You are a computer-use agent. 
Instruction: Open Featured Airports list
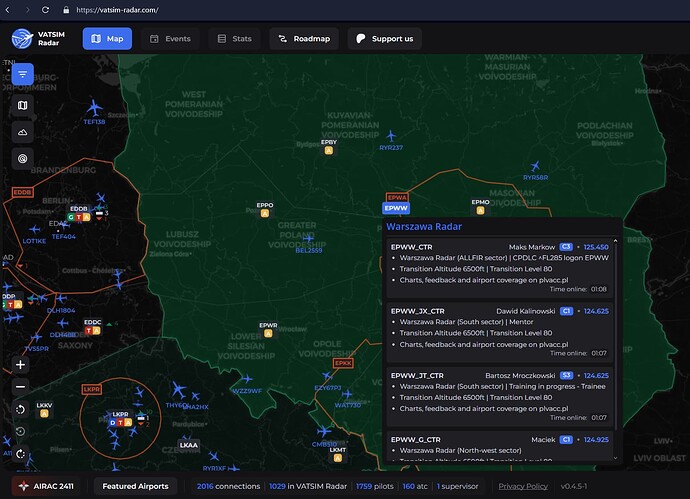click(136, 486)
